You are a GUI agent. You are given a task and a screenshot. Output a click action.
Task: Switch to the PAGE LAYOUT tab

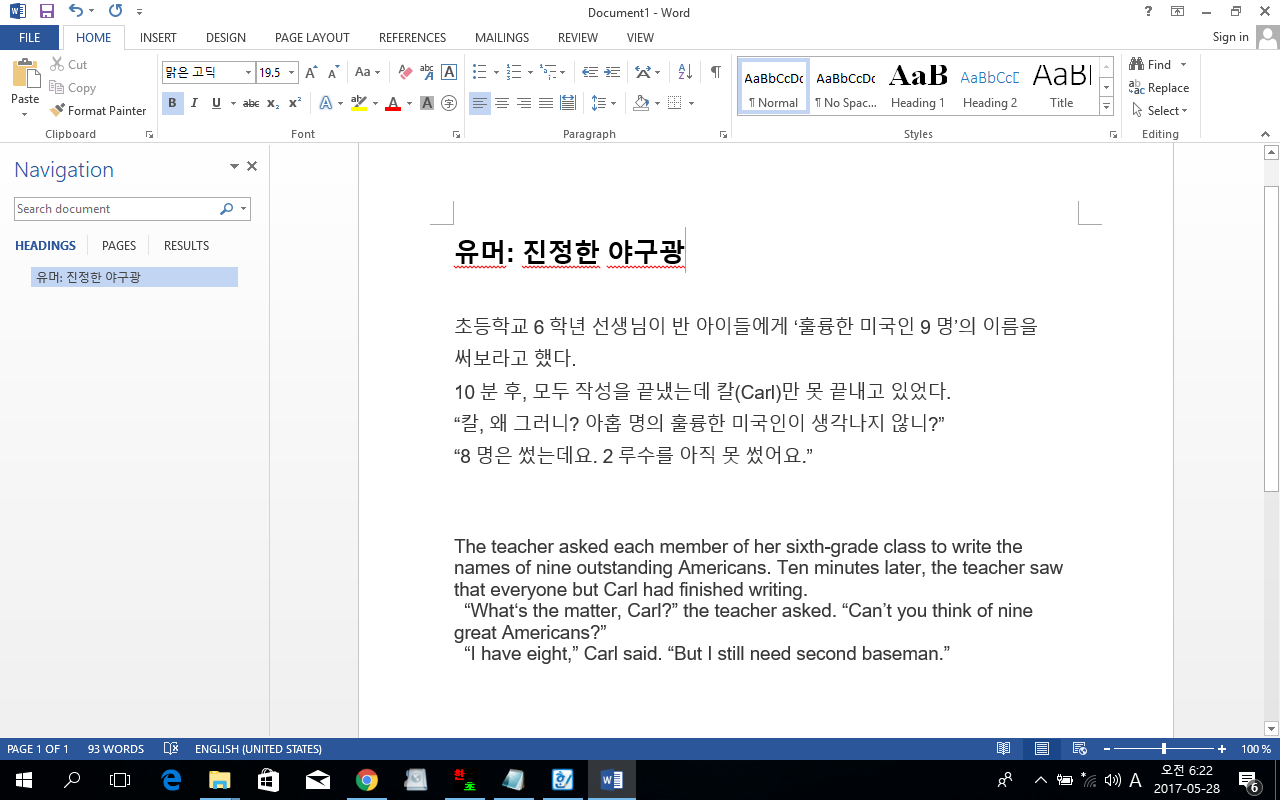tap(312, 38)
